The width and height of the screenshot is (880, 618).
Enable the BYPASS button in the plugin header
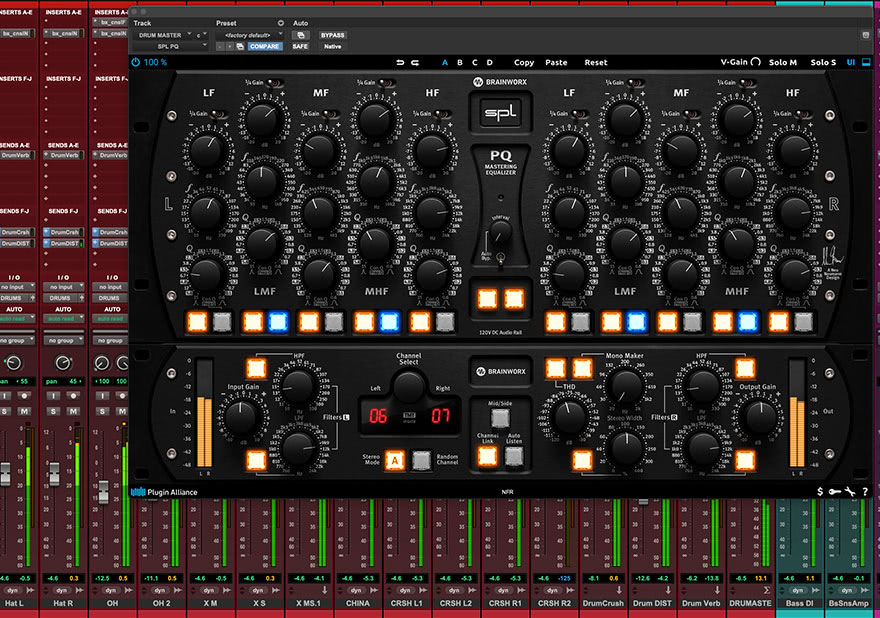pos(333,36)
